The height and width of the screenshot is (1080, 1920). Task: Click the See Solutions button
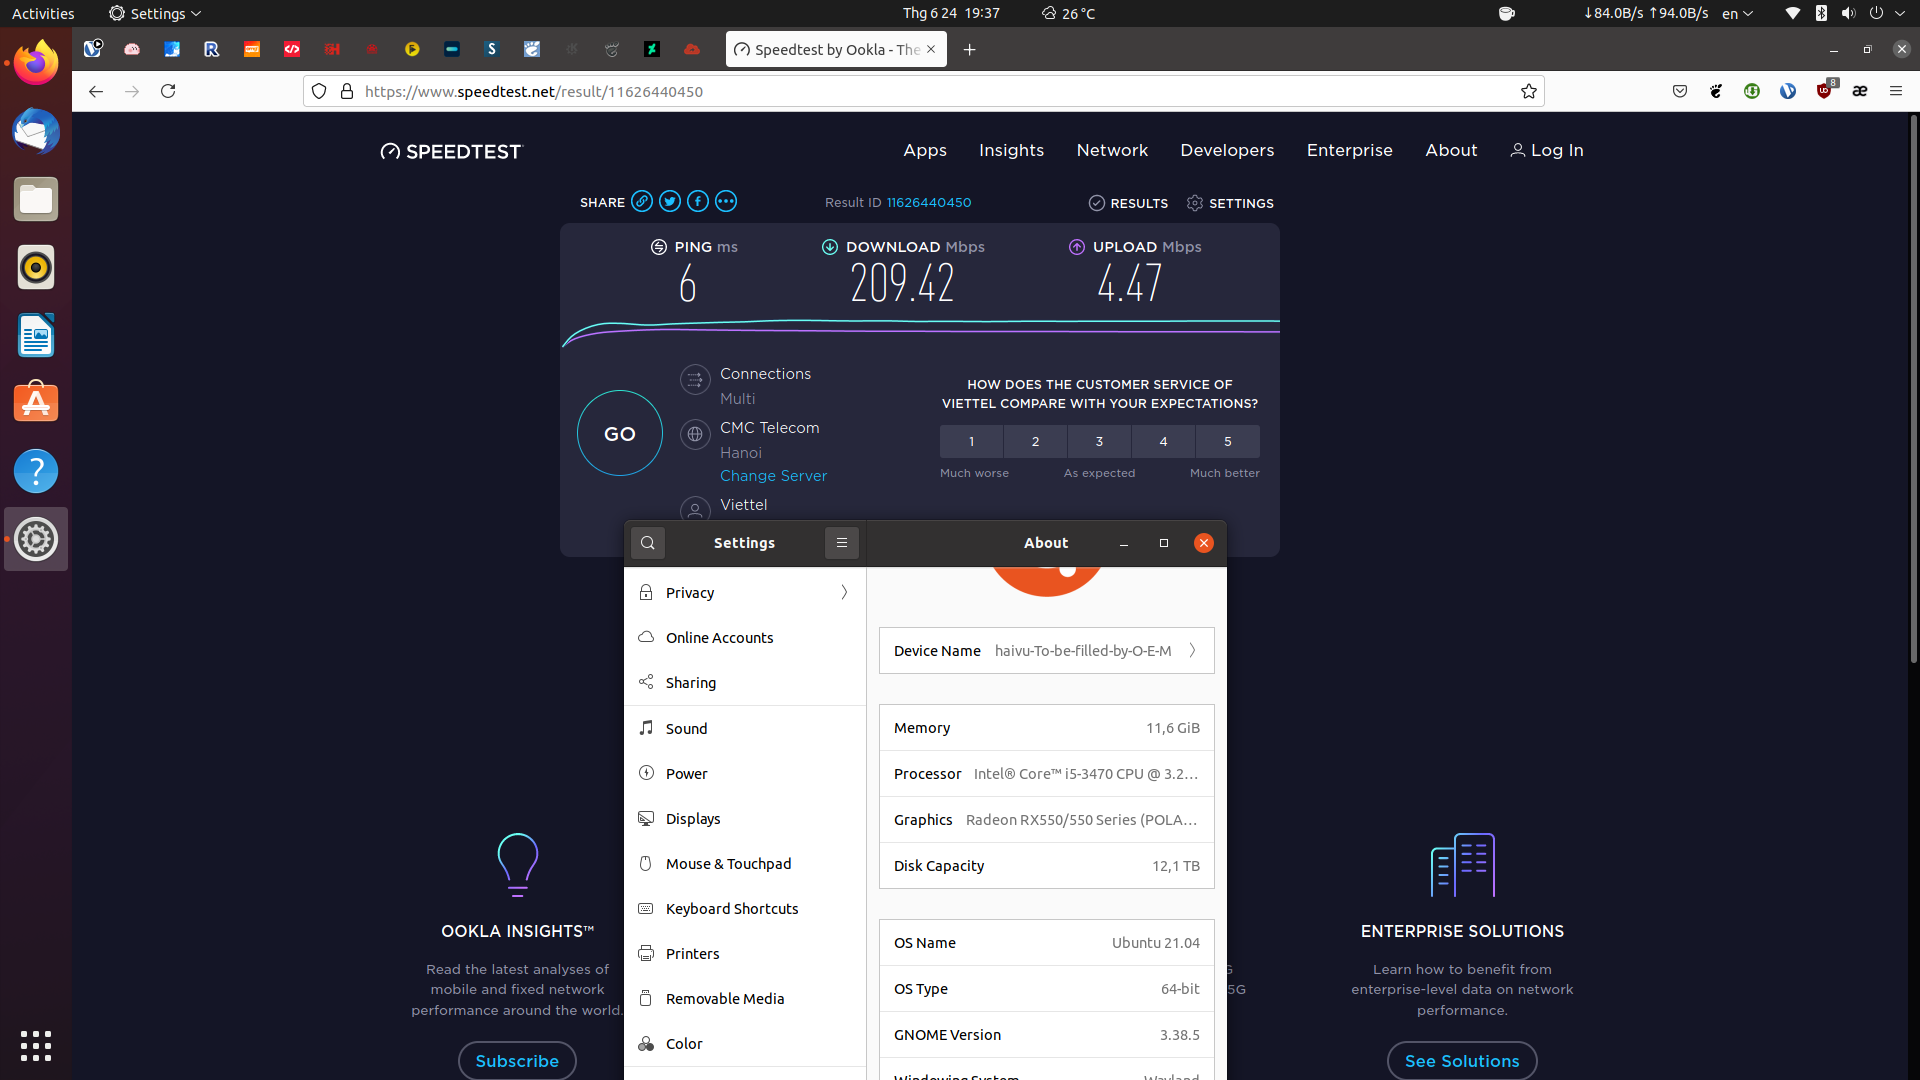1462,1061
